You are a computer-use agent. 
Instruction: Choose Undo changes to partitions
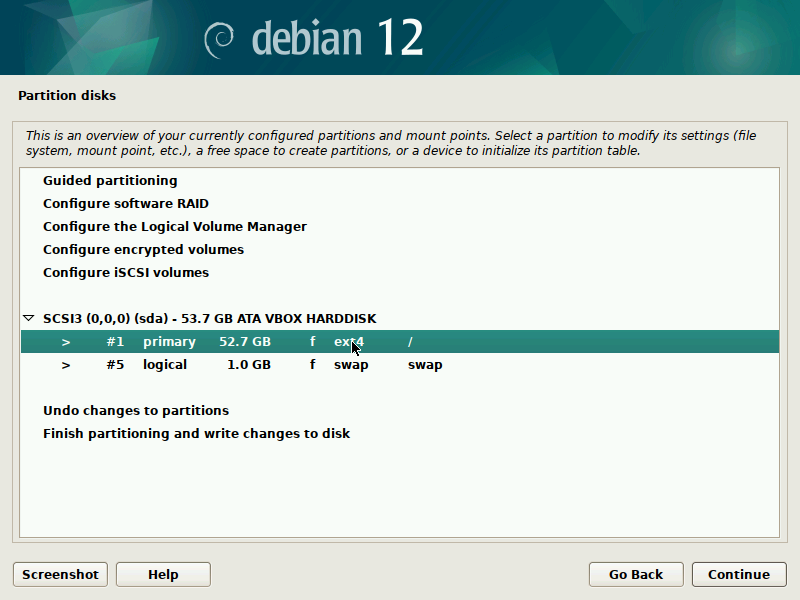click(136, 411)
